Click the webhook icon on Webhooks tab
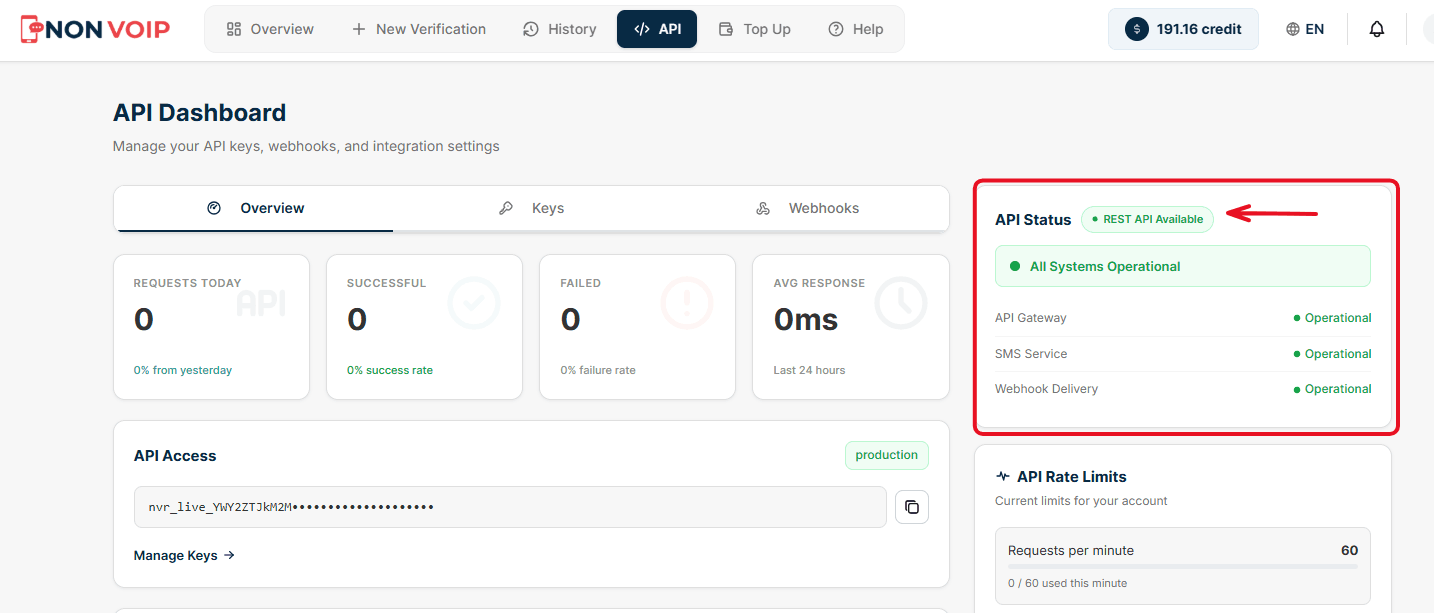The image size is (1434, 613). point(763,208)
